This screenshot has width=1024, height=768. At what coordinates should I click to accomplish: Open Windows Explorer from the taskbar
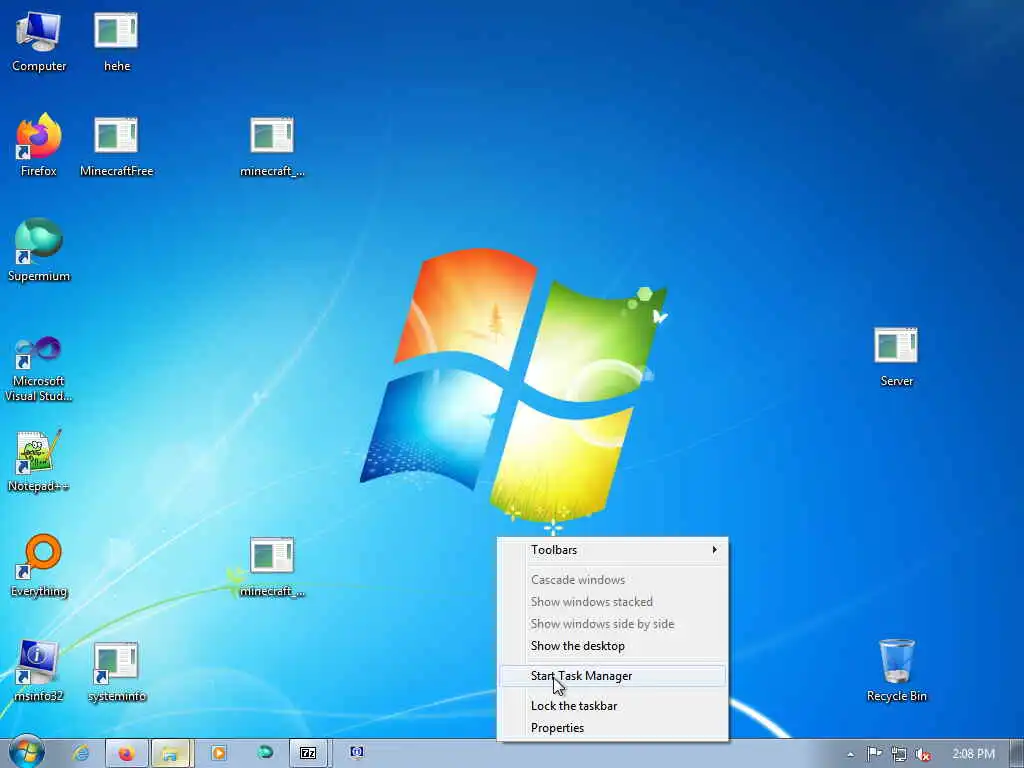170,753
